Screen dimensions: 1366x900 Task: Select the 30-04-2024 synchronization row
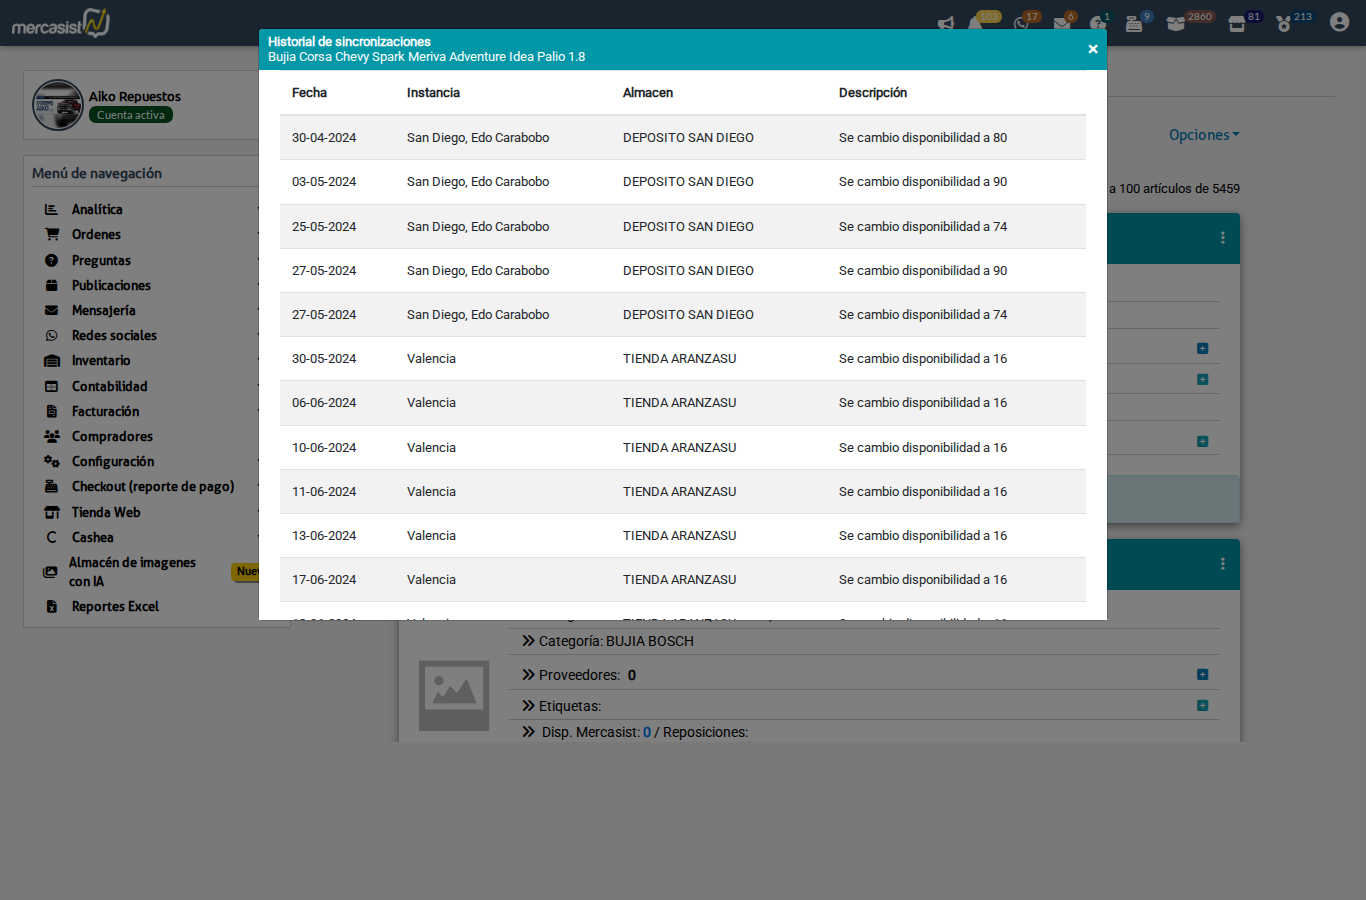pyautogui.click(x=682, y=138)
